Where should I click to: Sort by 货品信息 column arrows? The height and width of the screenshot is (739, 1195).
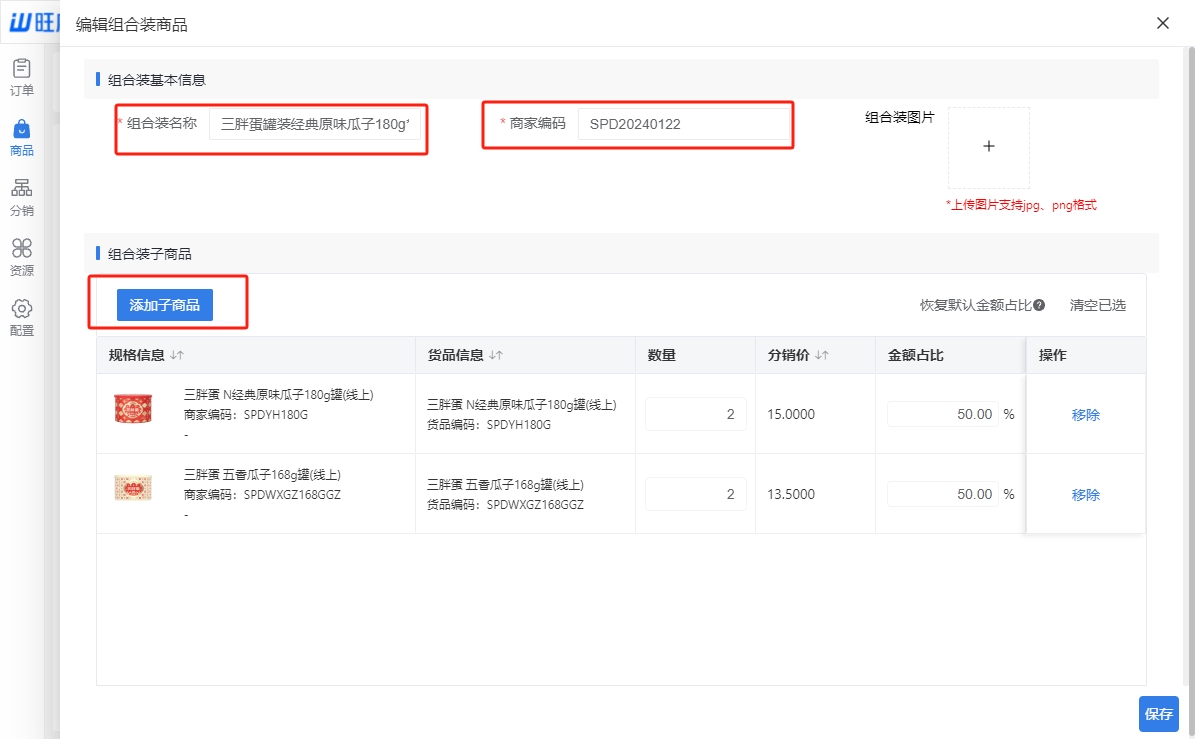click(496, 355)
